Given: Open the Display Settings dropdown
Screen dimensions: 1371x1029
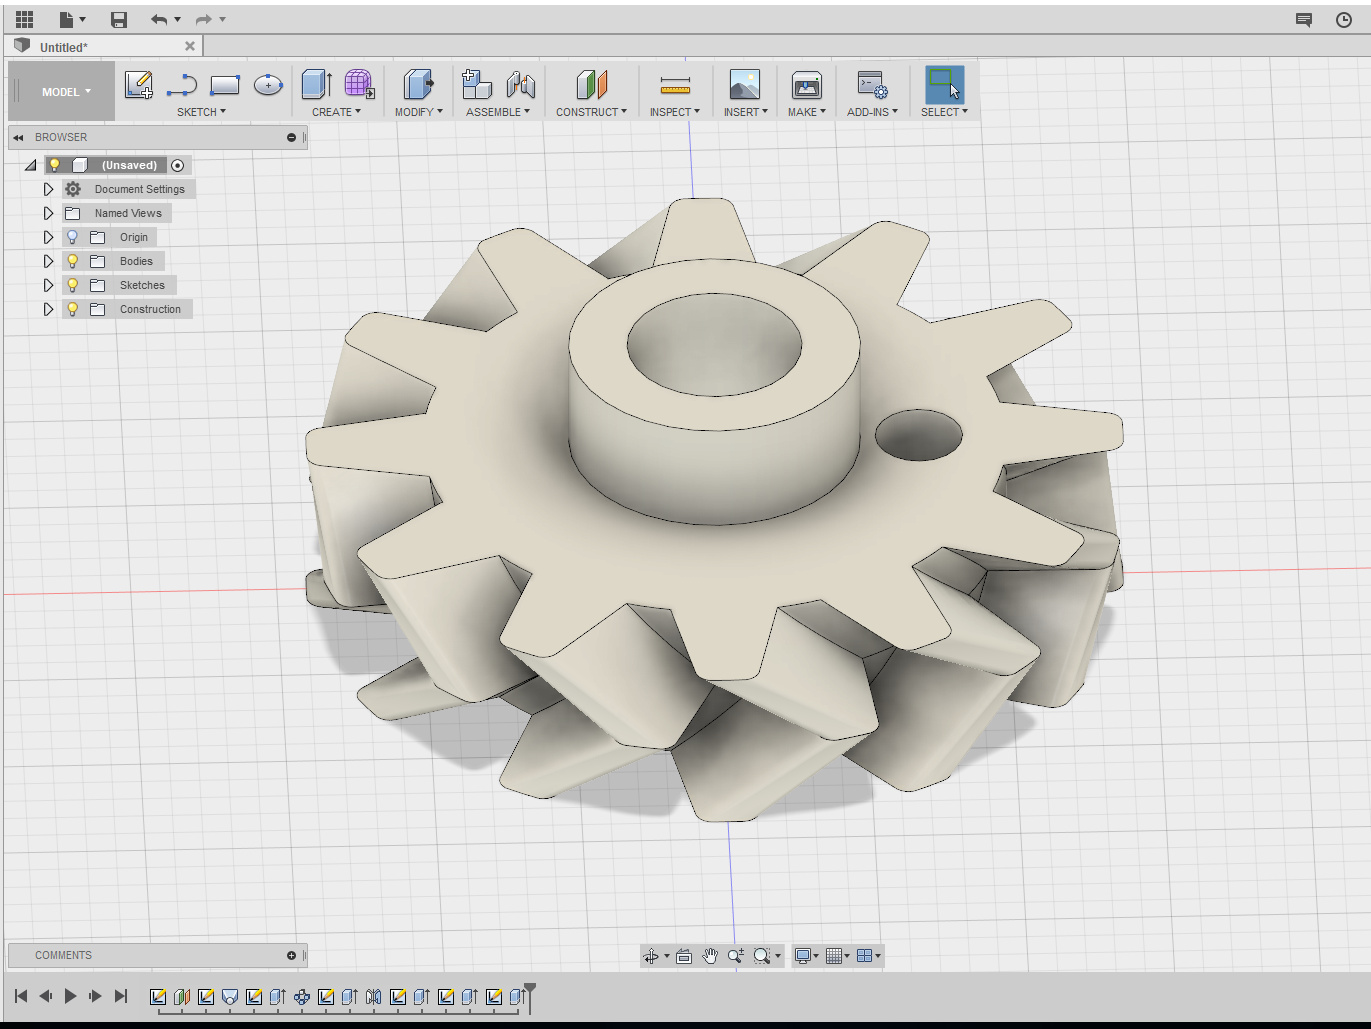Looking at the screenshot, I should (x=805, y=956).
